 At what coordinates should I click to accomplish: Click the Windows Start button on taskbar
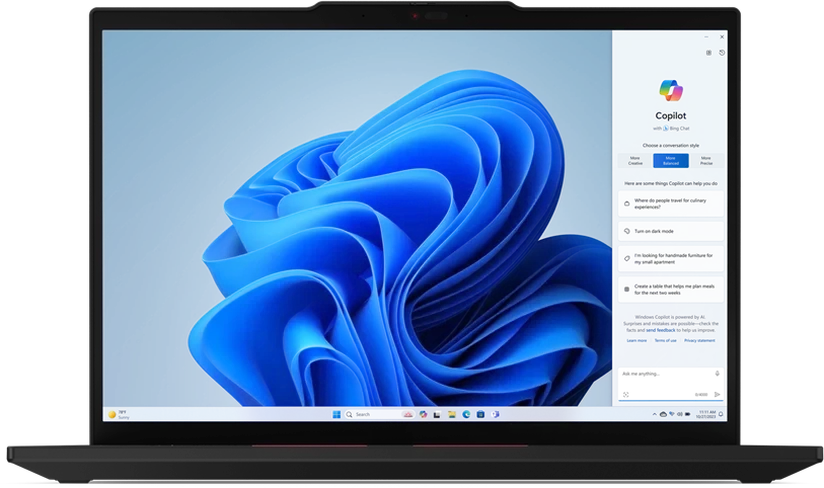tap(336, 414)
